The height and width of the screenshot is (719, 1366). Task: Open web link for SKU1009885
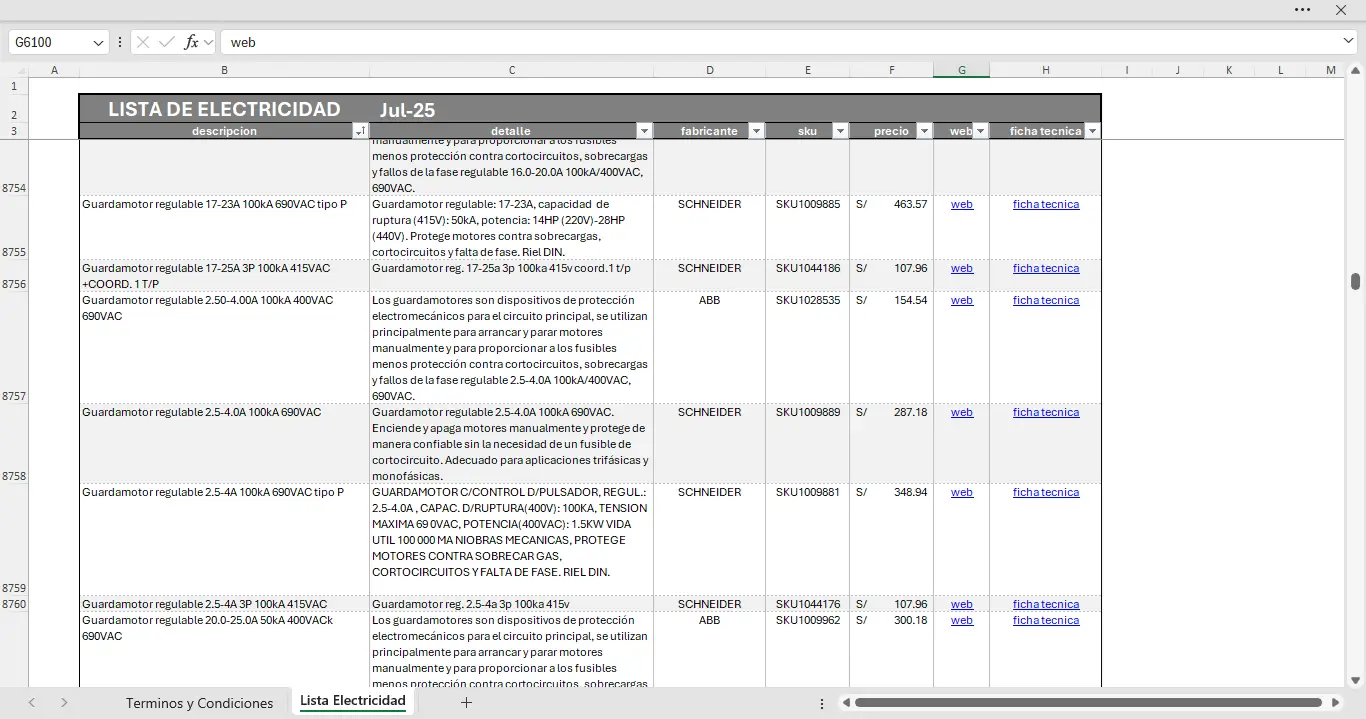[x=961, y=204]
